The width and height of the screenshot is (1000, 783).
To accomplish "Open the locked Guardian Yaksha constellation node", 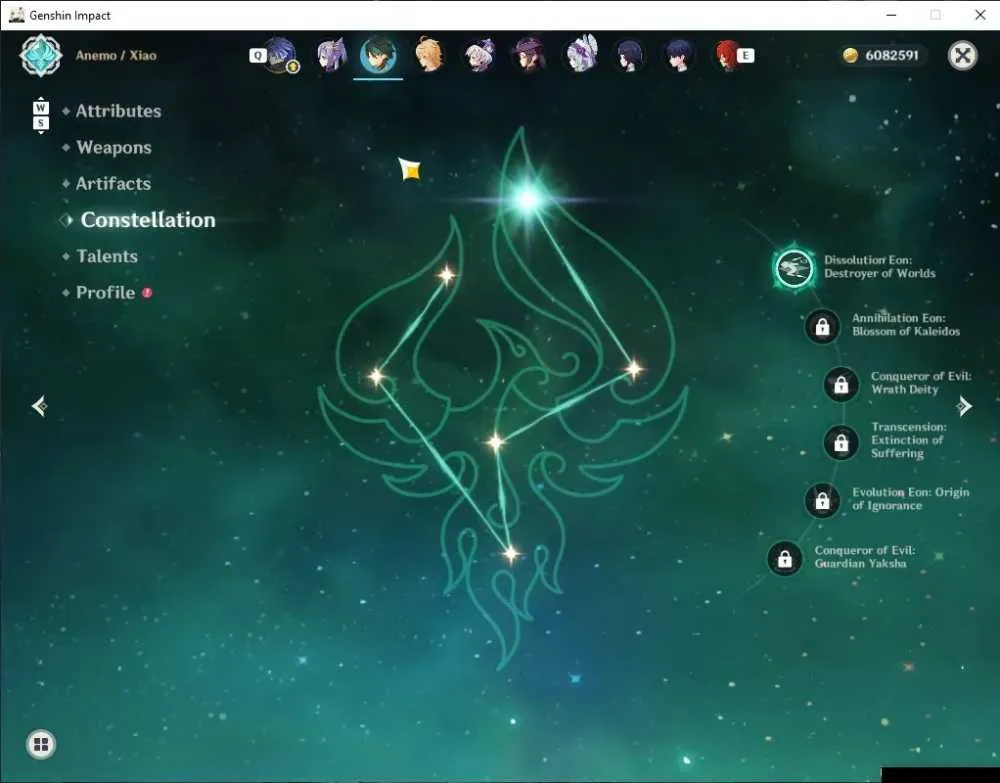I will tap(785, 559).
